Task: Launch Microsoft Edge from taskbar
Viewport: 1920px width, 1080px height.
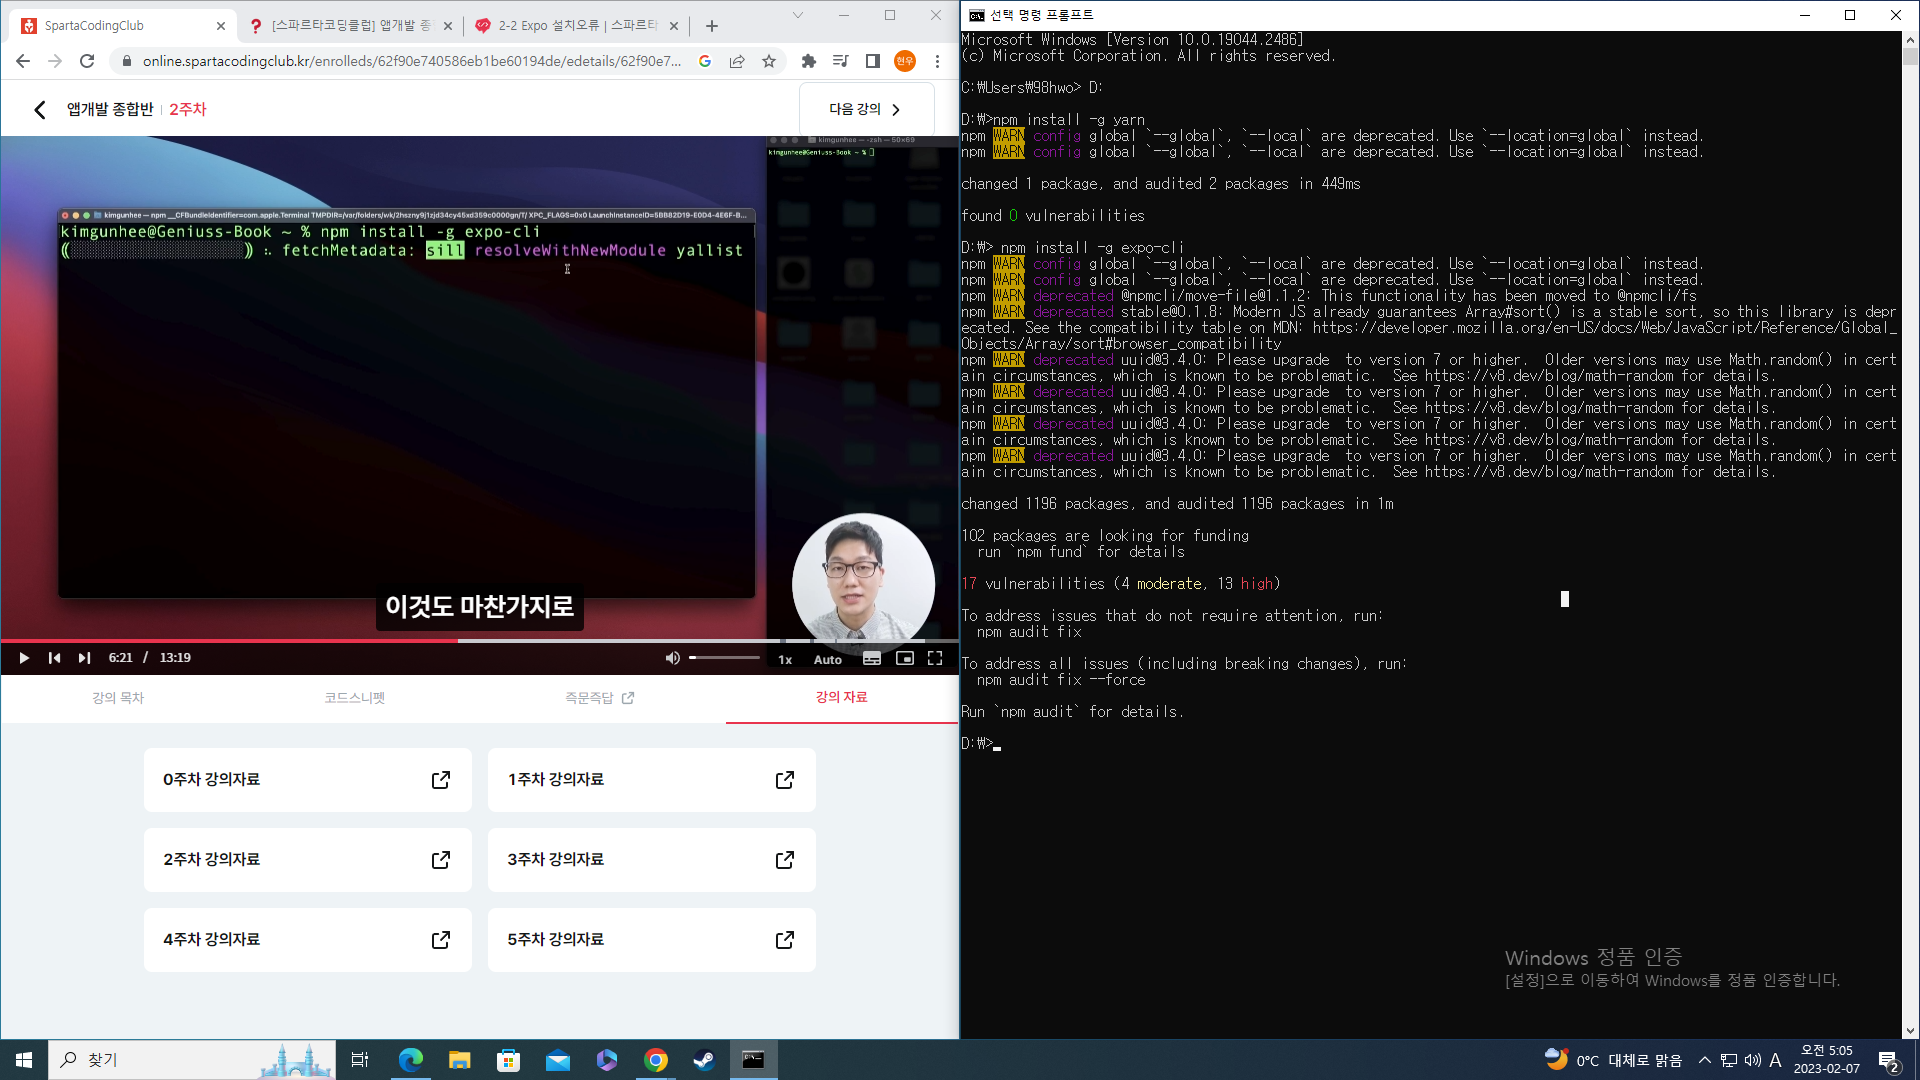Action: [x=411, y=1060]
